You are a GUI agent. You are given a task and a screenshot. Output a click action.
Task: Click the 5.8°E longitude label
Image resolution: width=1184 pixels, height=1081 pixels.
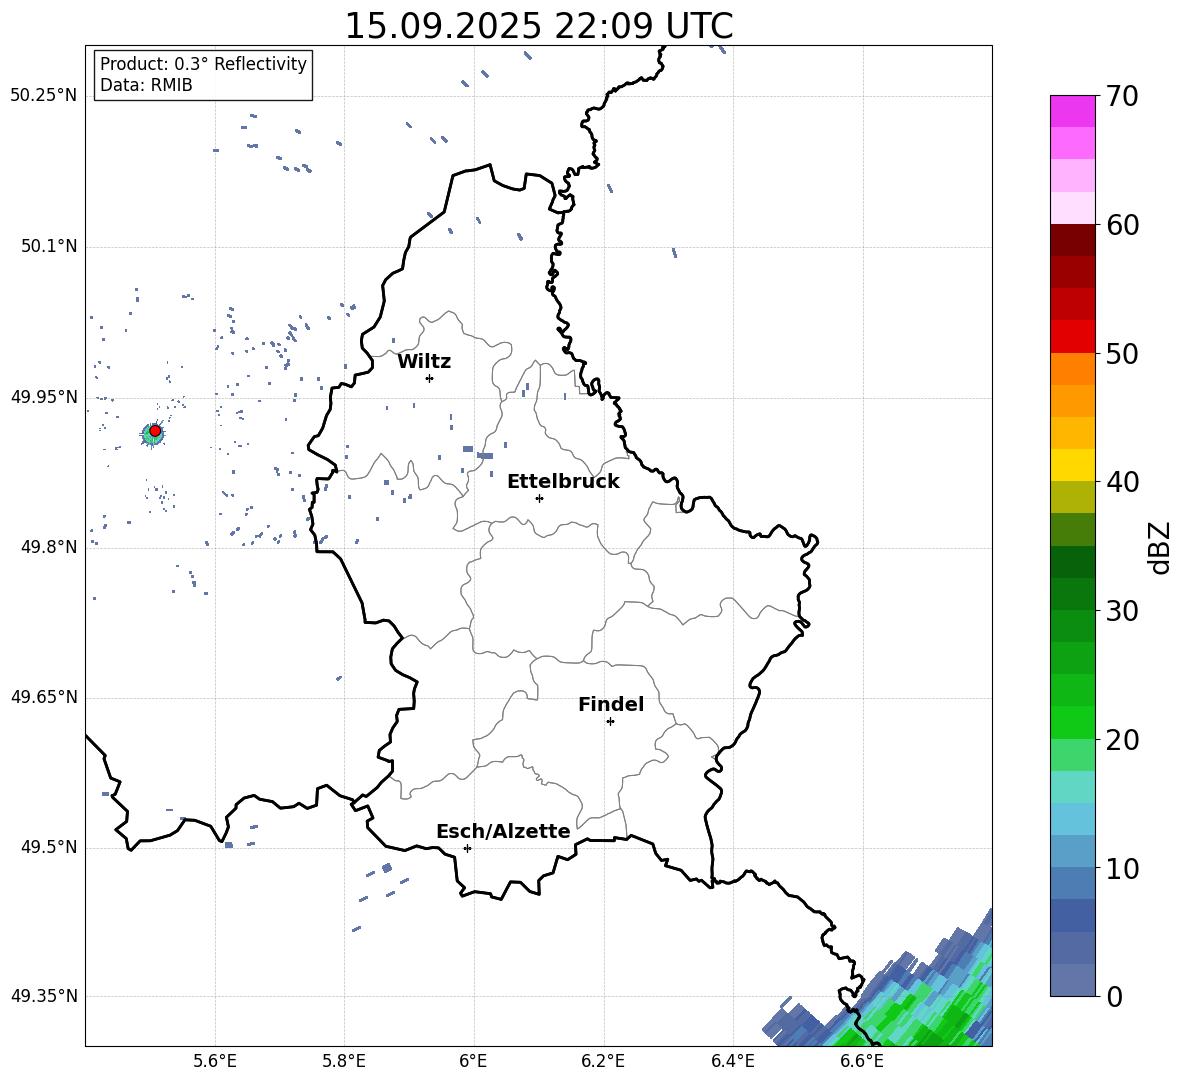coord(344,1062)
